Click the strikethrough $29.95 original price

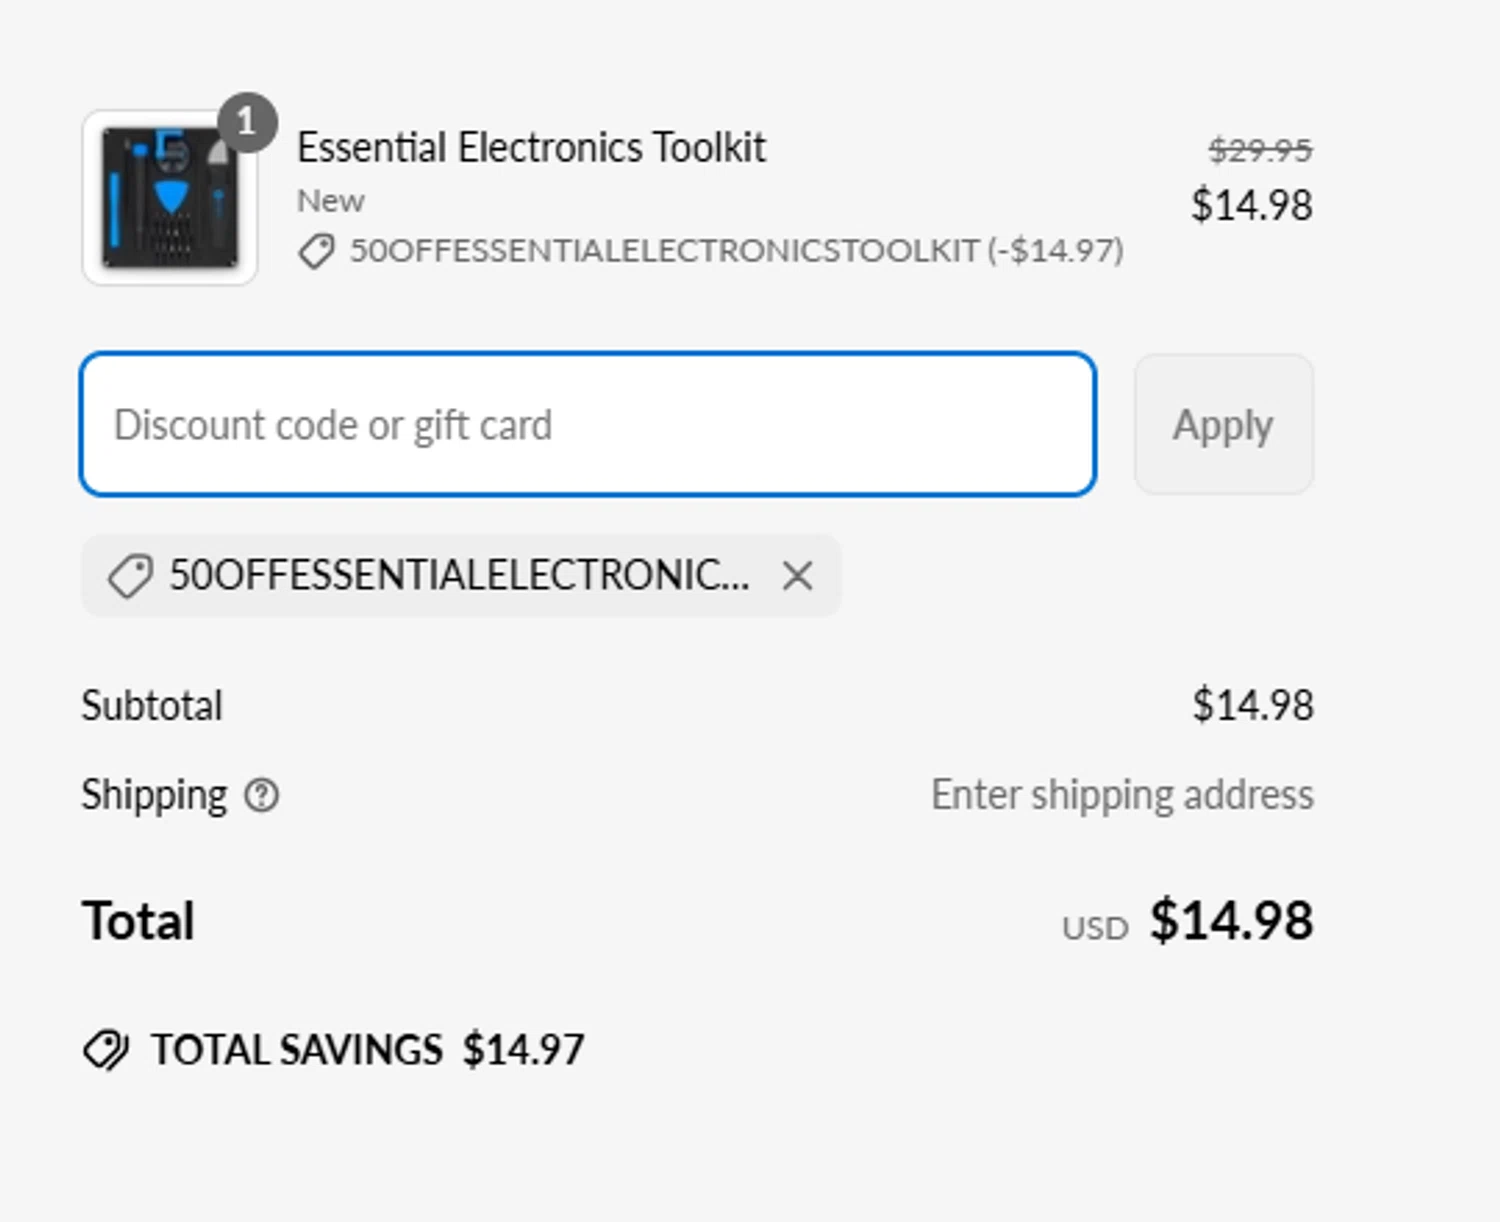1259,151
